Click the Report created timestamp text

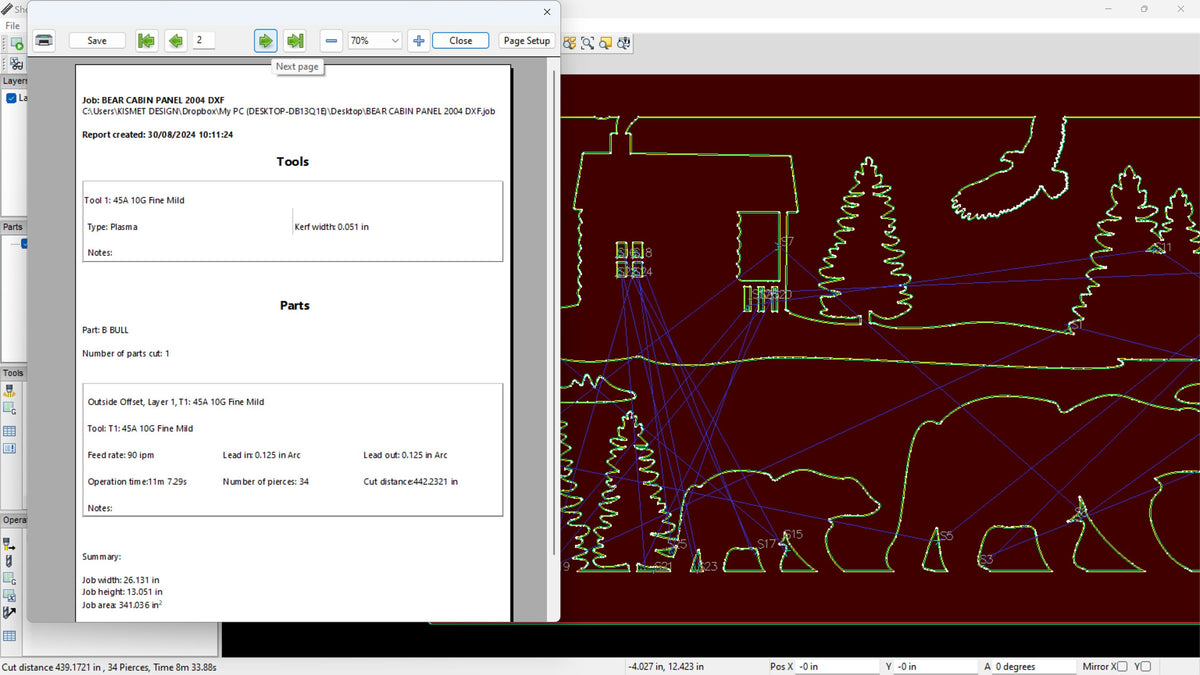coord(157,134)
